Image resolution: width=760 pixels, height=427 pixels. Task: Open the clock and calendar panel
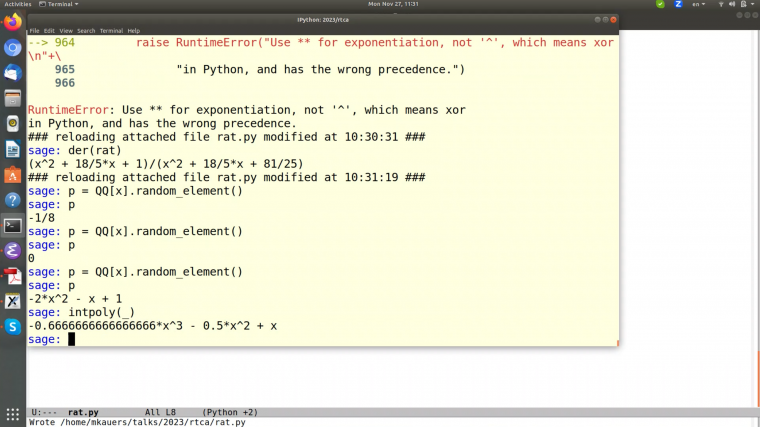click(x=391, y=4)
